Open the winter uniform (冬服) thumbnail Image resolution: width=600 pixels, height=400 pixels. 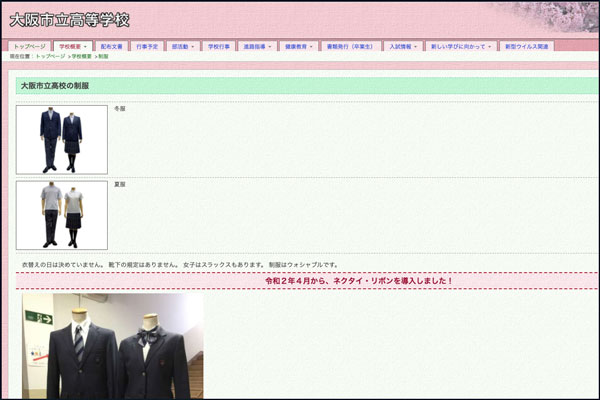pos(62,139)
